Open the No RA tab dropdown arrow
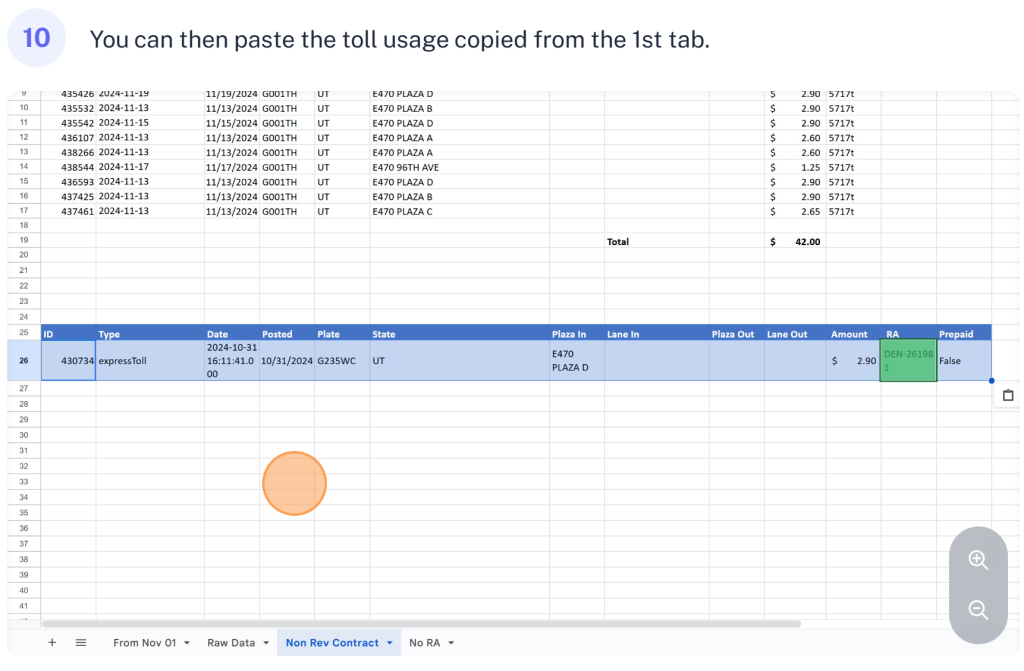 [451, 643]
